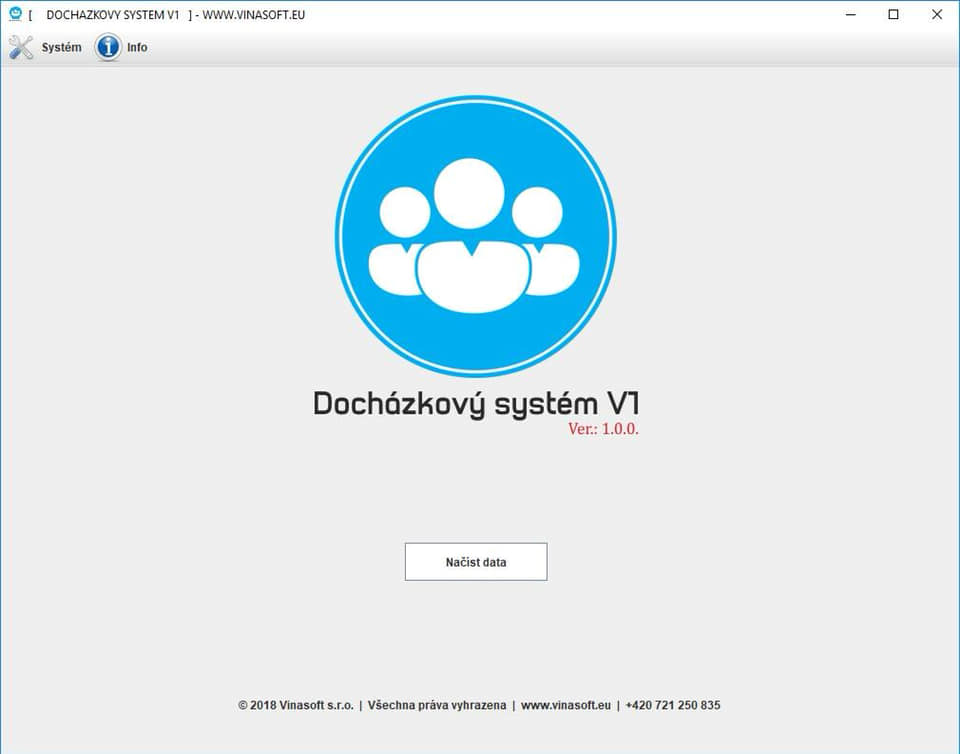Viewport: 960px width, 754px height.
Task: Open the Systém menu label
Action: (61, 47)
